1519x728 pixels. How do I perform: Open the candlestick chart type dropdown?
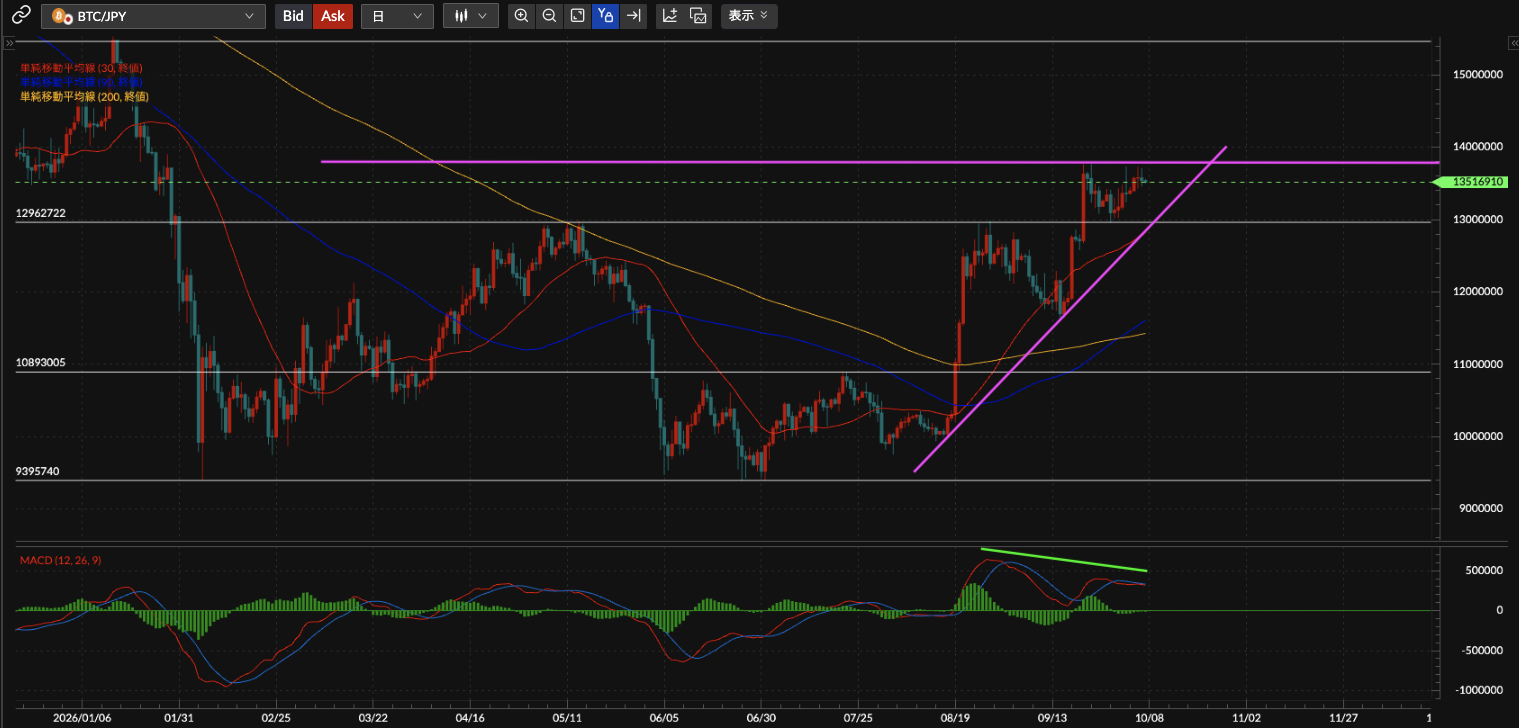(x=471, y=16)
